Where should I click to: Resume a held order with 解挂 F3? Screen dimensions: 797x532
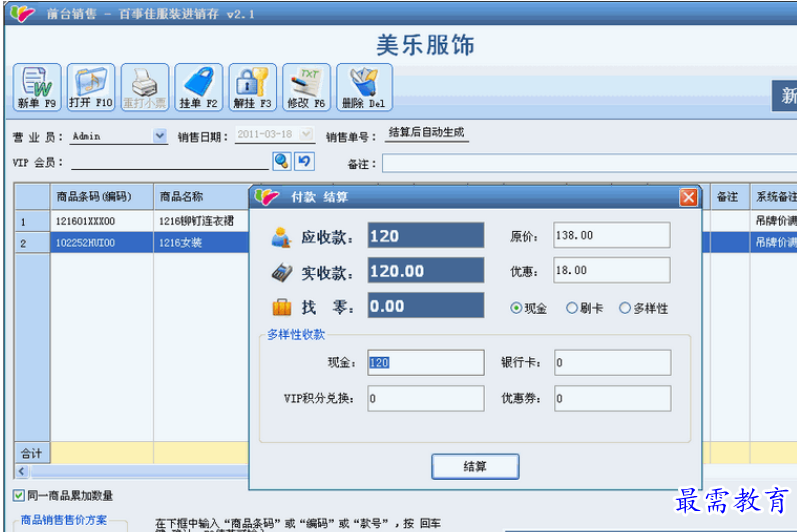(253, 87)
